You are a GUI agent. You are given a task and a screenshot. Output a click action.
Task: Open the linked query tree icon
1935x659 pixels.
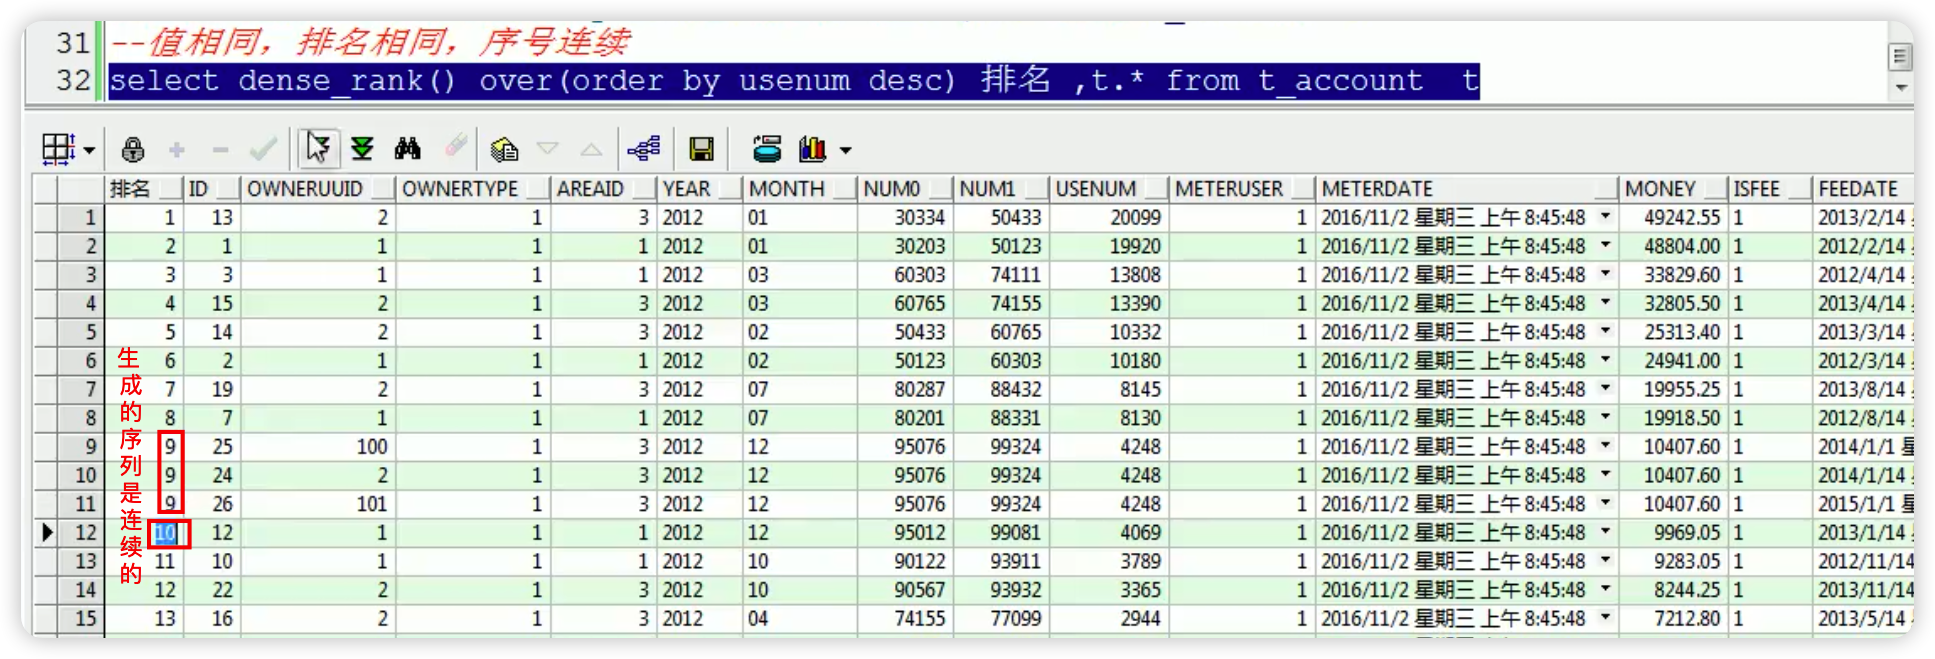644,149
